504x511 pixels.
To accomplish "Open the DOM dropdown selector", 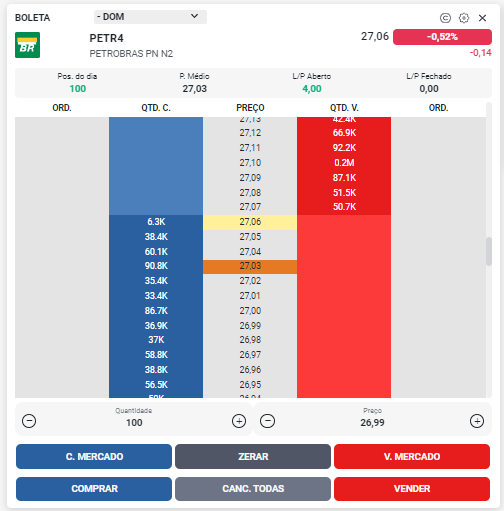I will pyautogui.click(x=150, y=17).
